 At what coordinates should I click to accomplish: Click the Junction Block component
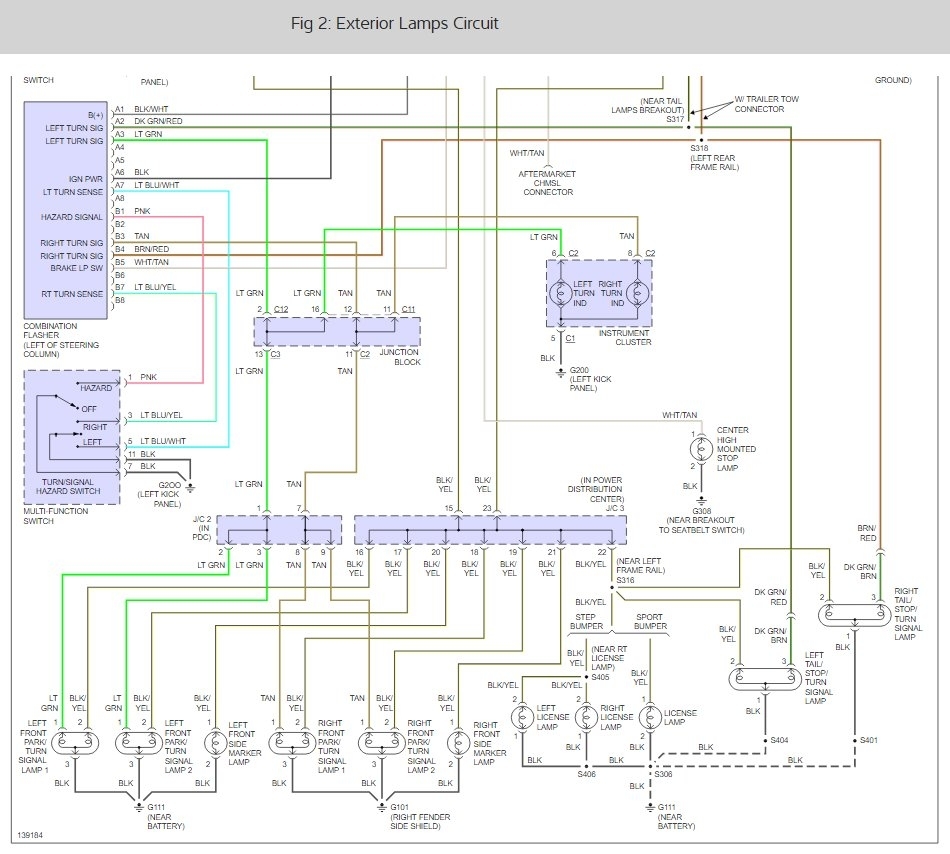(337, 331)
